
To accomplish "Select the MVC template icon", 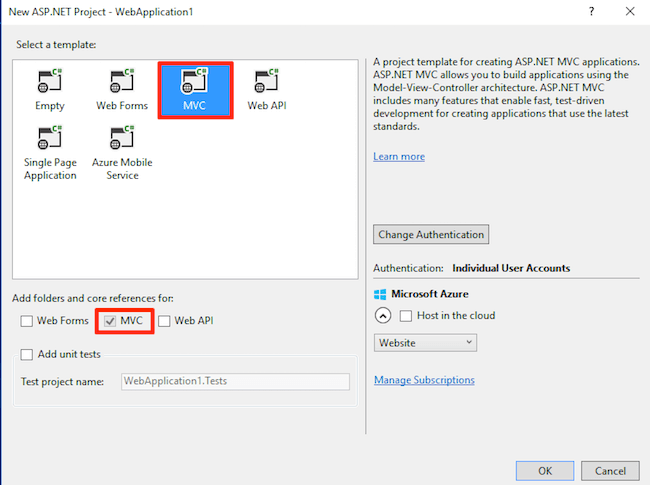I will coord(194,81).
